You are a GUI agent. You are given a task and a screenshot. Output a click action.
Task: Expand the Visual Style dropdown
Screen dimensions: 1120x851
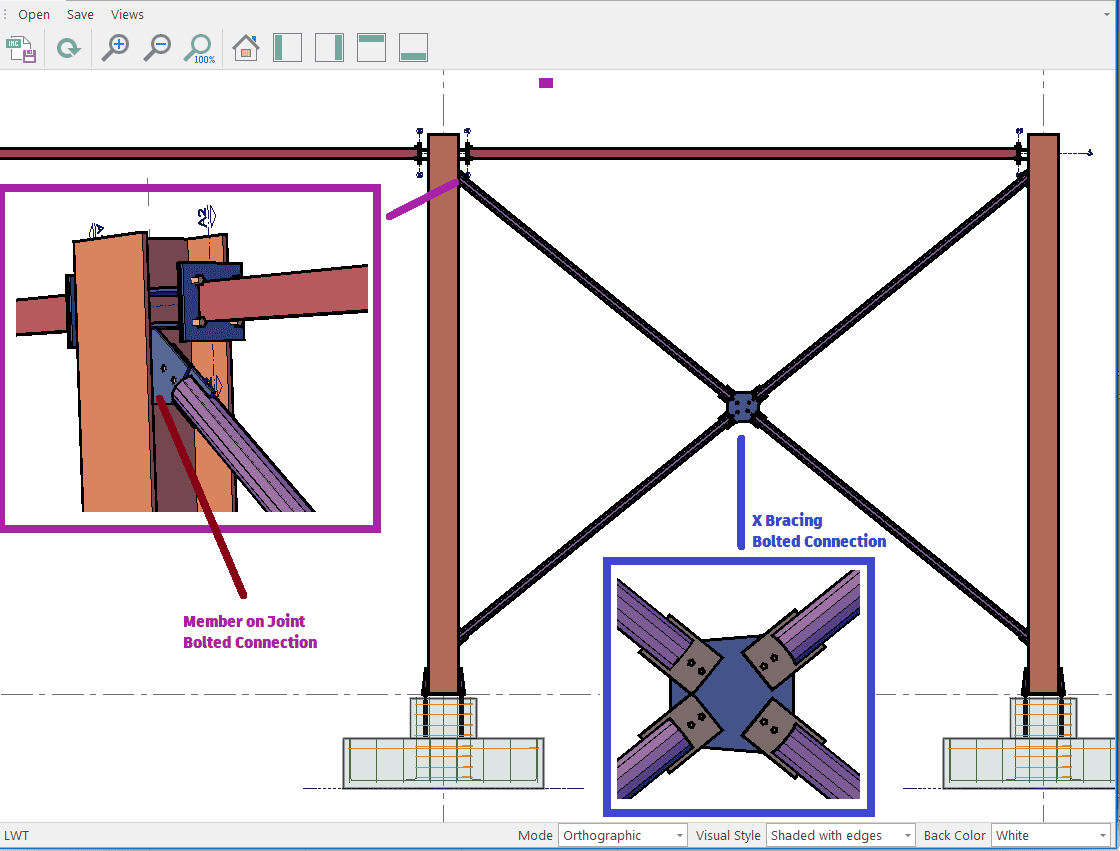[840, 836]
